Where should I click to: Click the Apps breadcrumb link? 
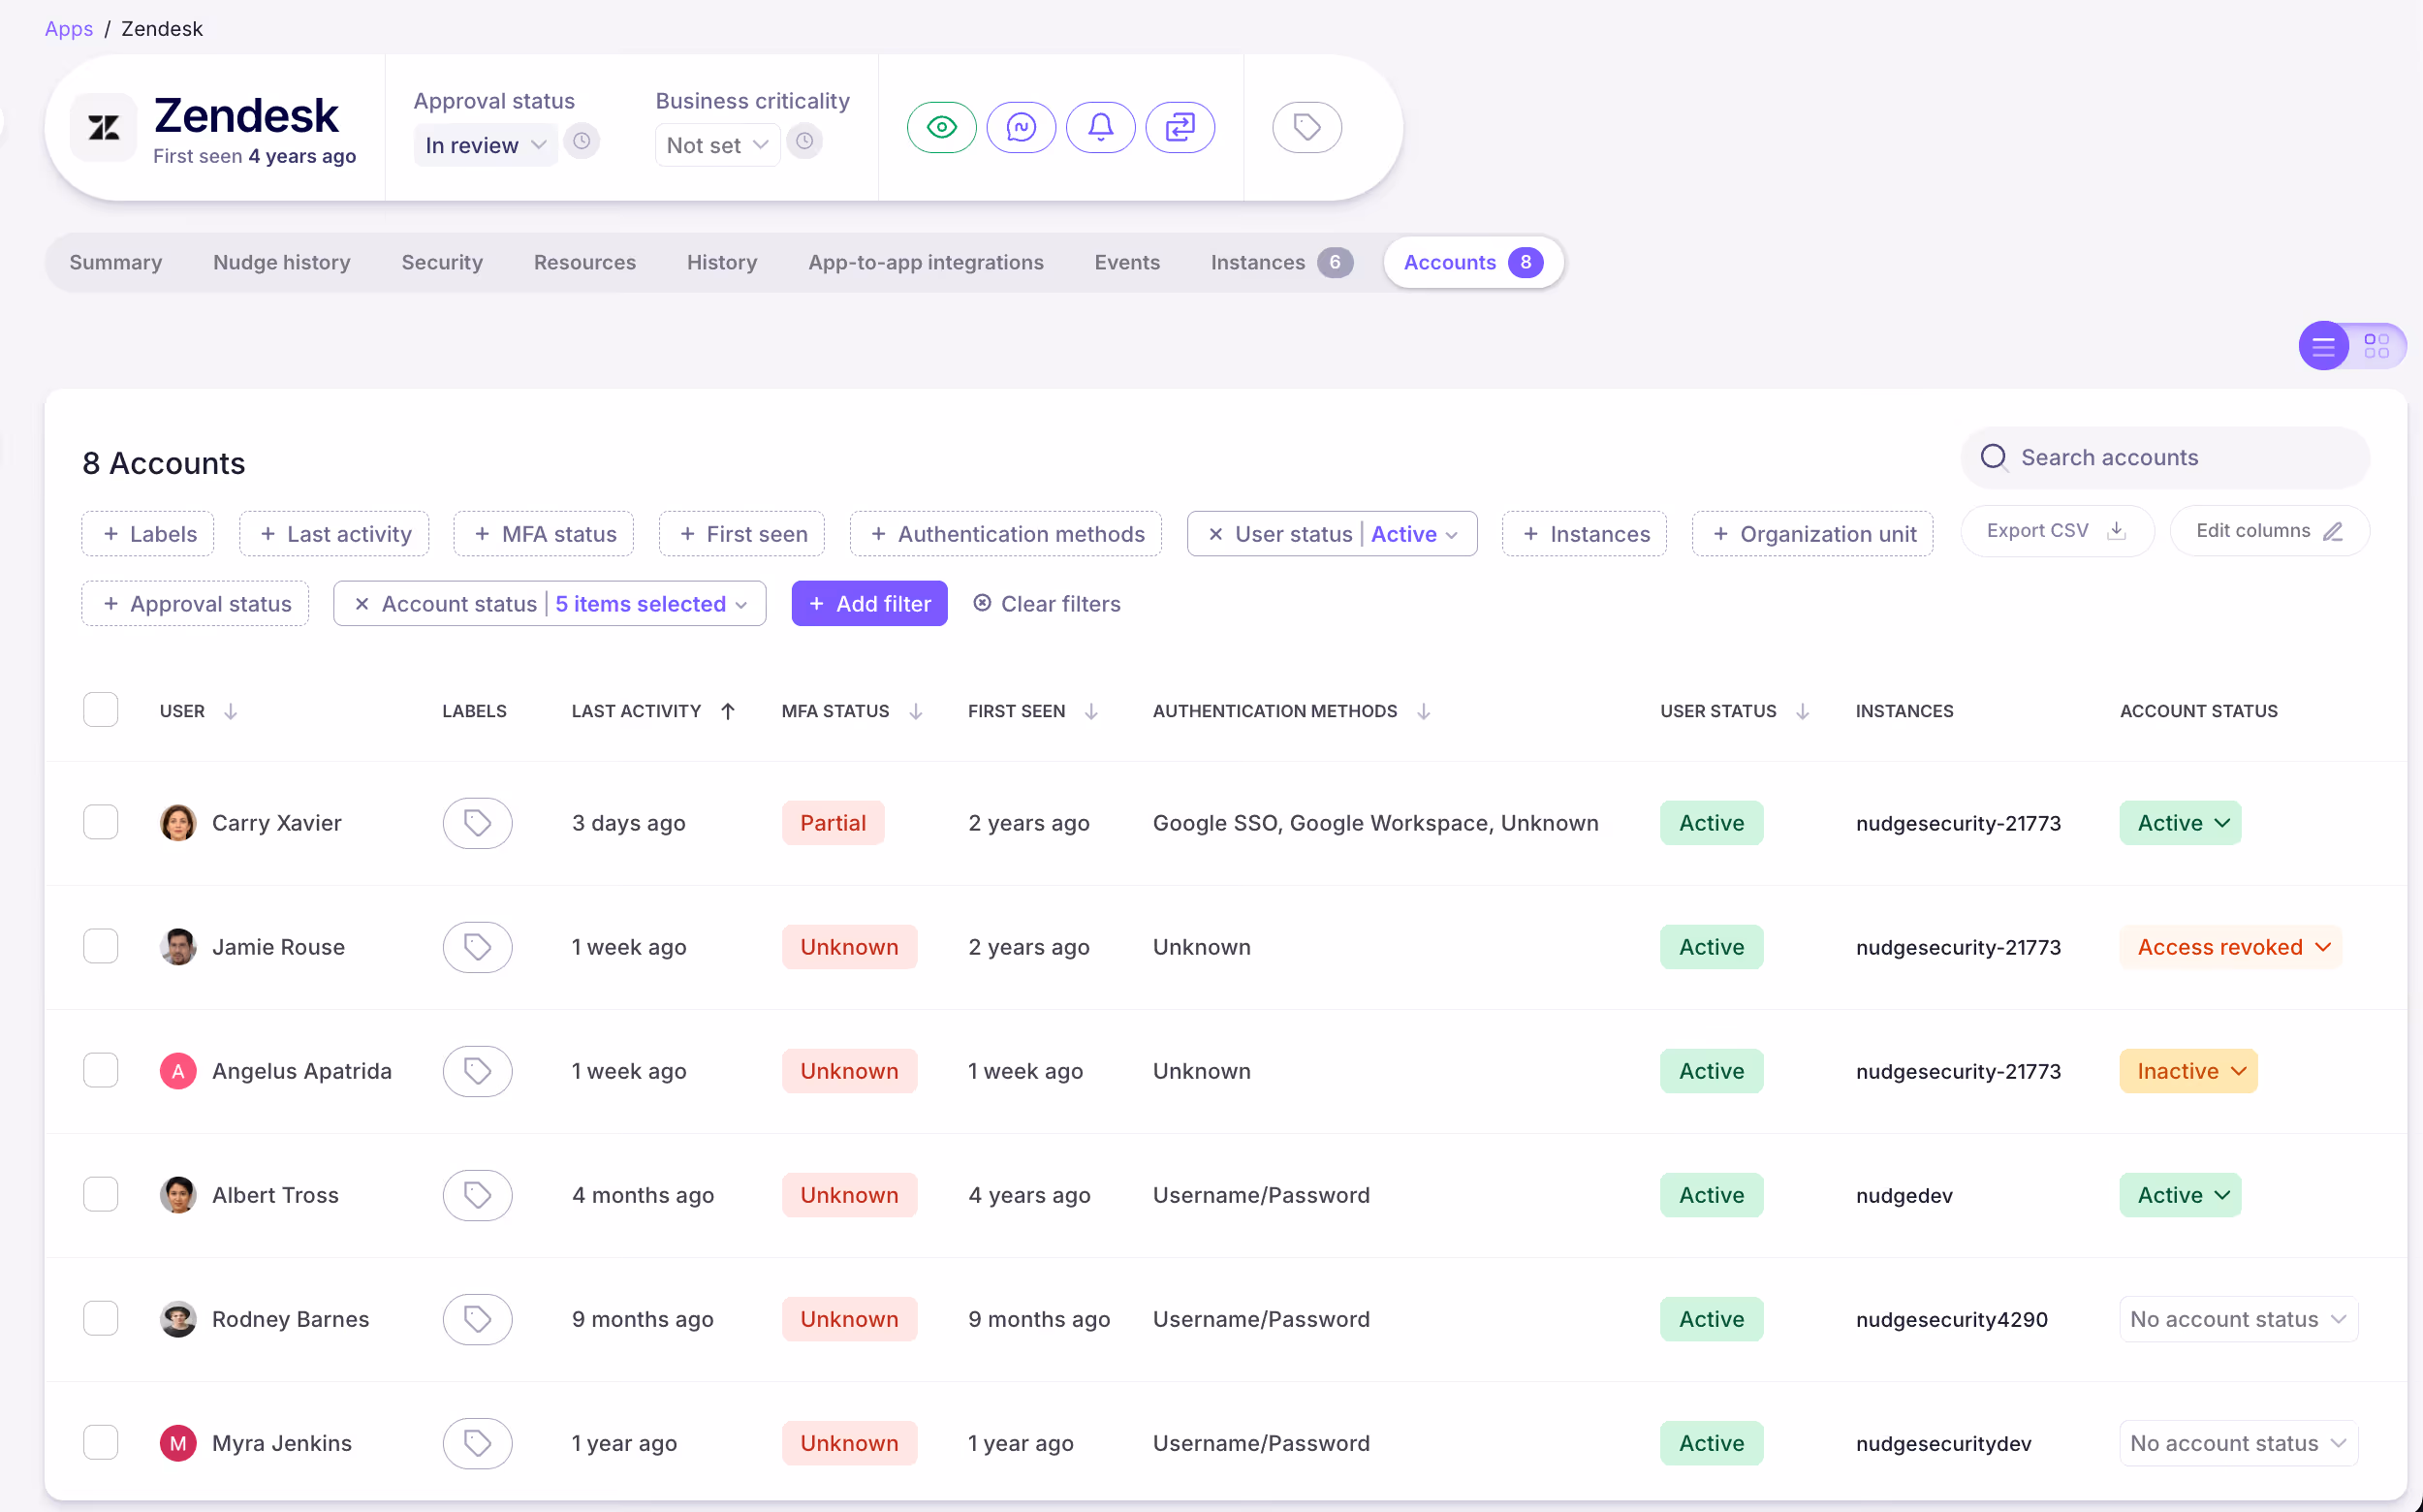68,28
